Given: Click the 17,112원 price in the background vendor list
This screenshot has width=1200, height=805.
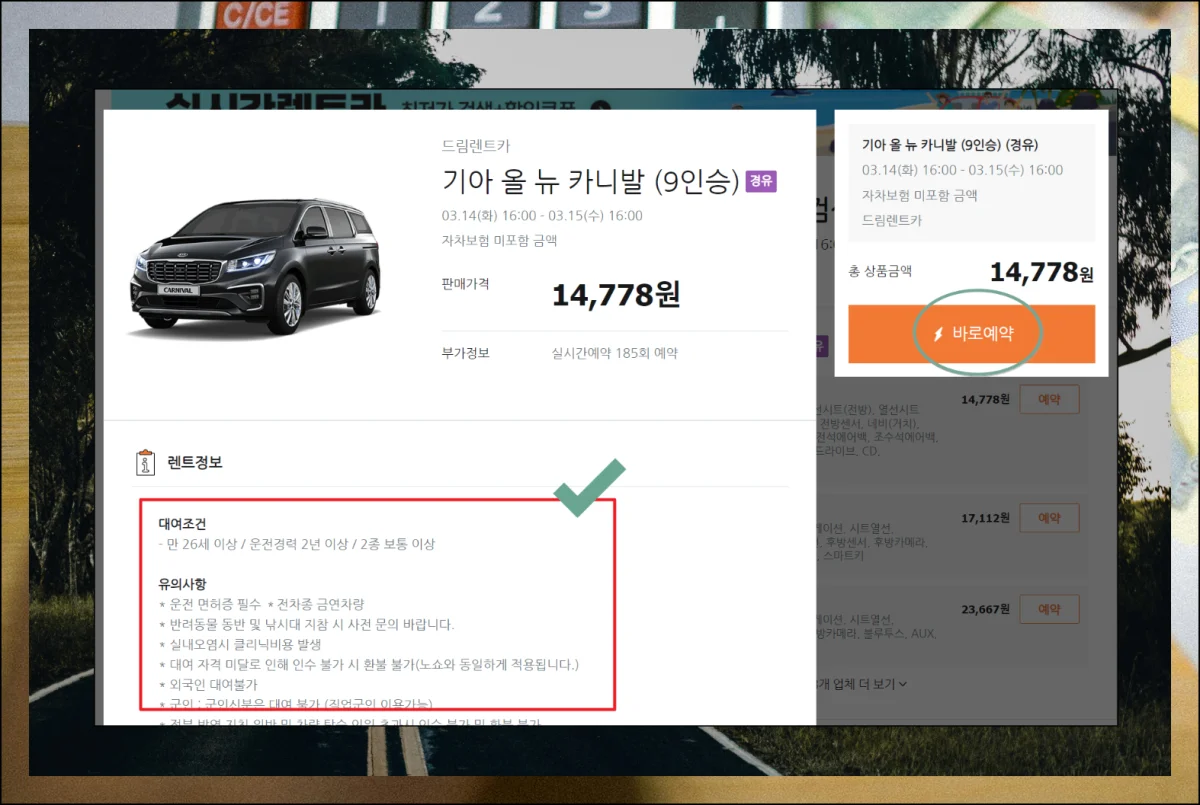Looking at the screenshot, I should [985, 518].
